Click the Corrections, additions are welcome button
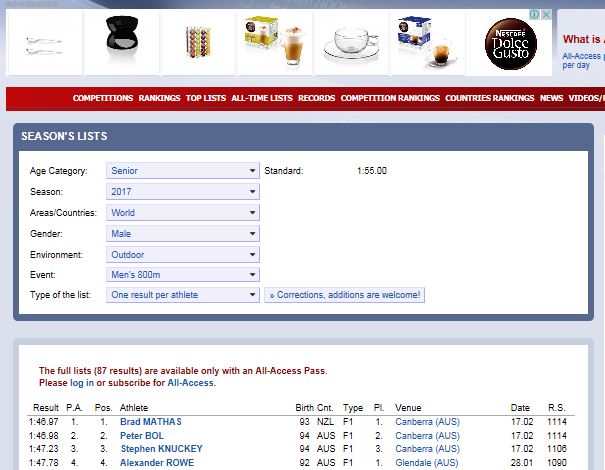This screenshot has height=470, width=605. [x=344, y=296]
